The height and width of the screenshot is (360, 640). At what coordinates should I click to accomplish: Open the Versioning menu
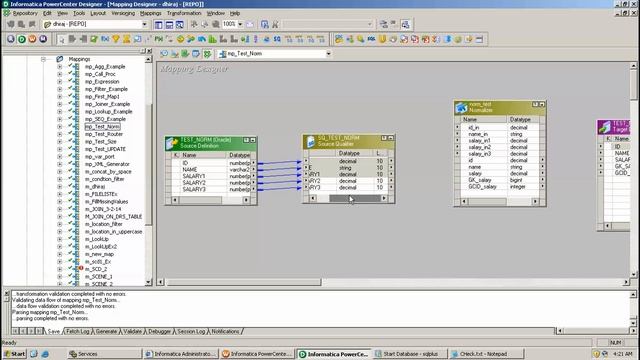point(123,13)
